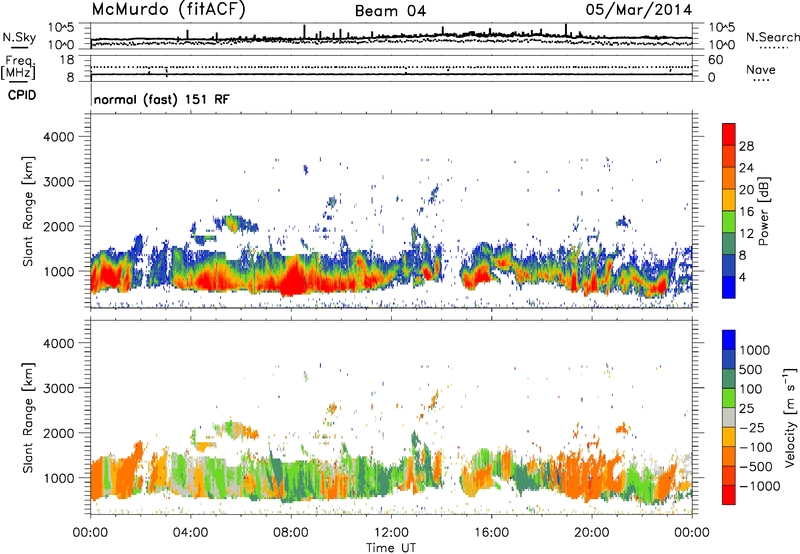The width and height of the screenshot is (800, 554).
Task: Click the 18 tick on frequency axis
Action: click(67, 60)
